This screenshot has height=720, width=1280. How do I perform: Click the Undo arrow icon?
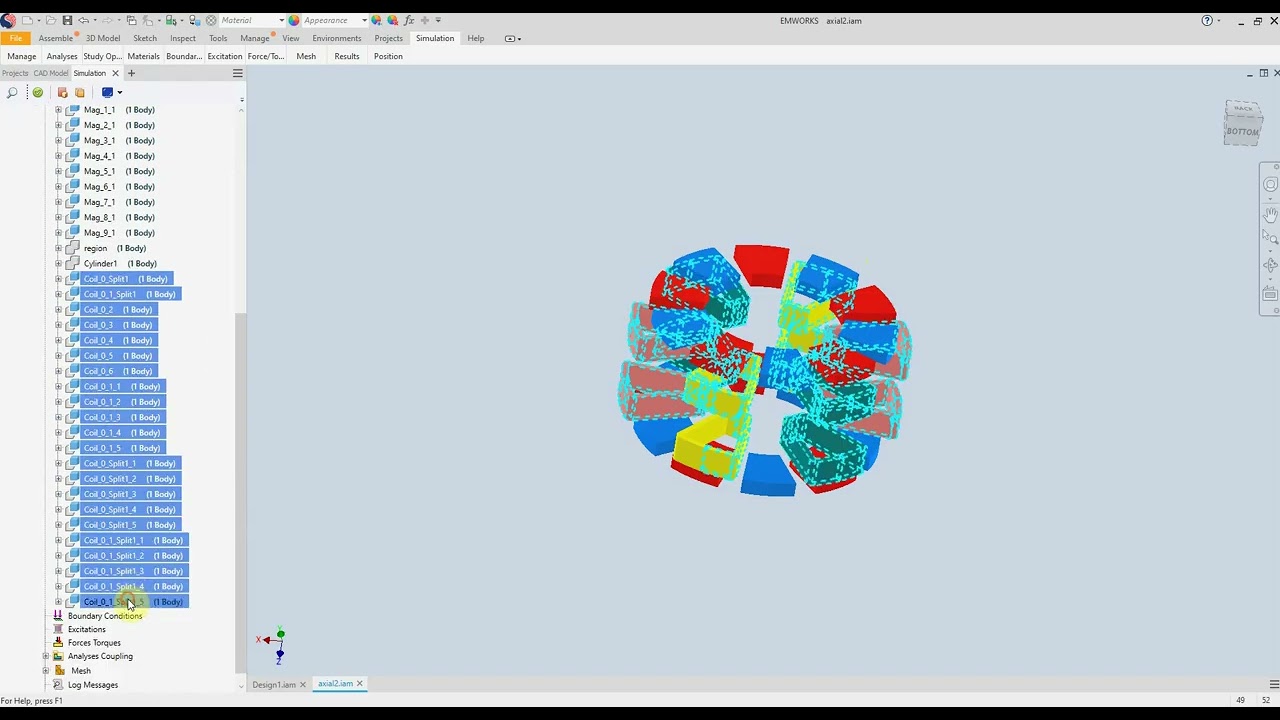pyautogui.click(x=84, y=20)
